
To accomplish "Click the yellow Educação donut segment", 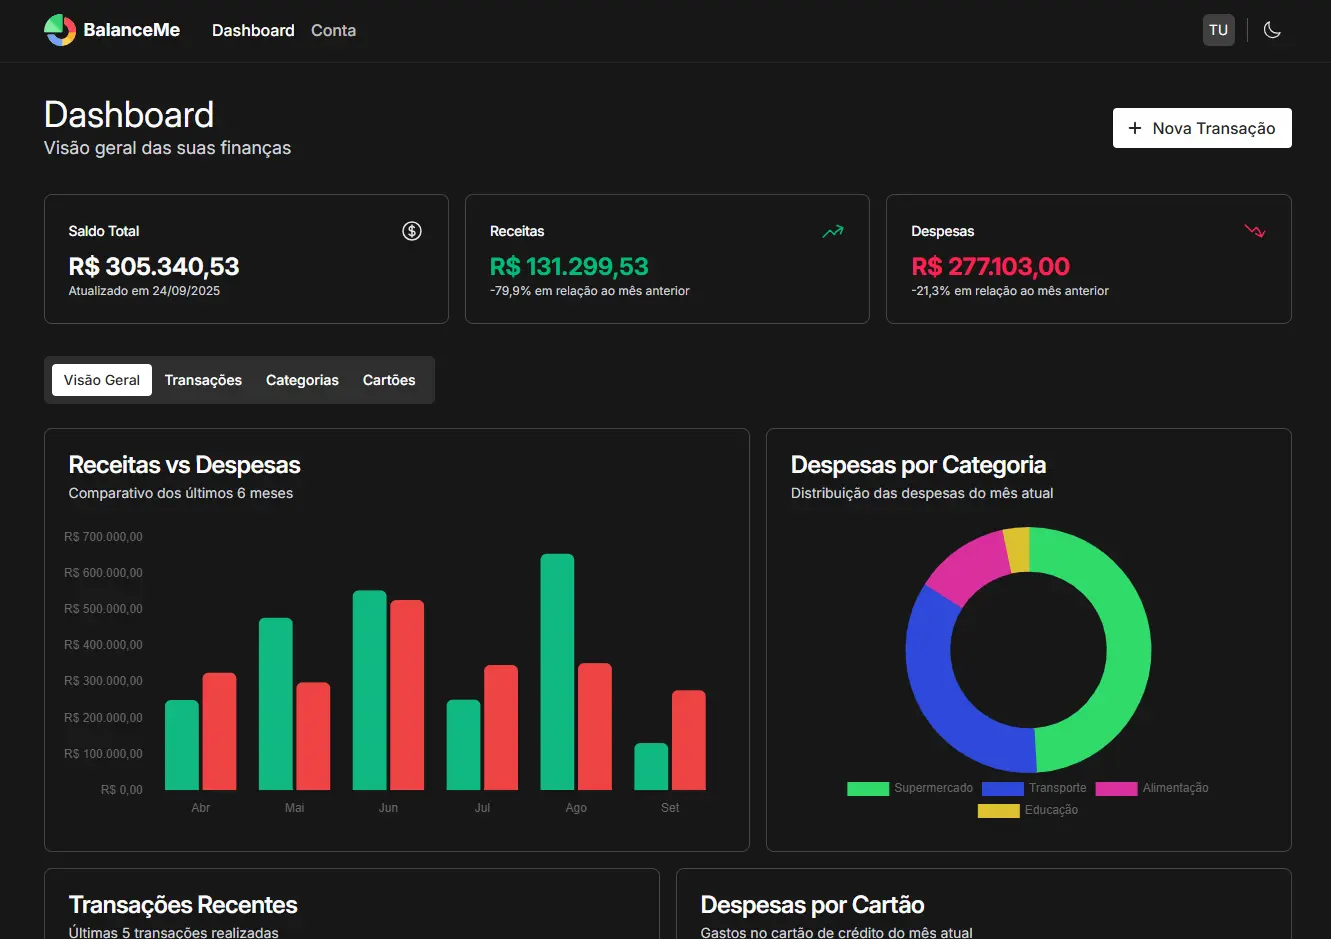I will pyautogui.click(x=1018, y=550).
